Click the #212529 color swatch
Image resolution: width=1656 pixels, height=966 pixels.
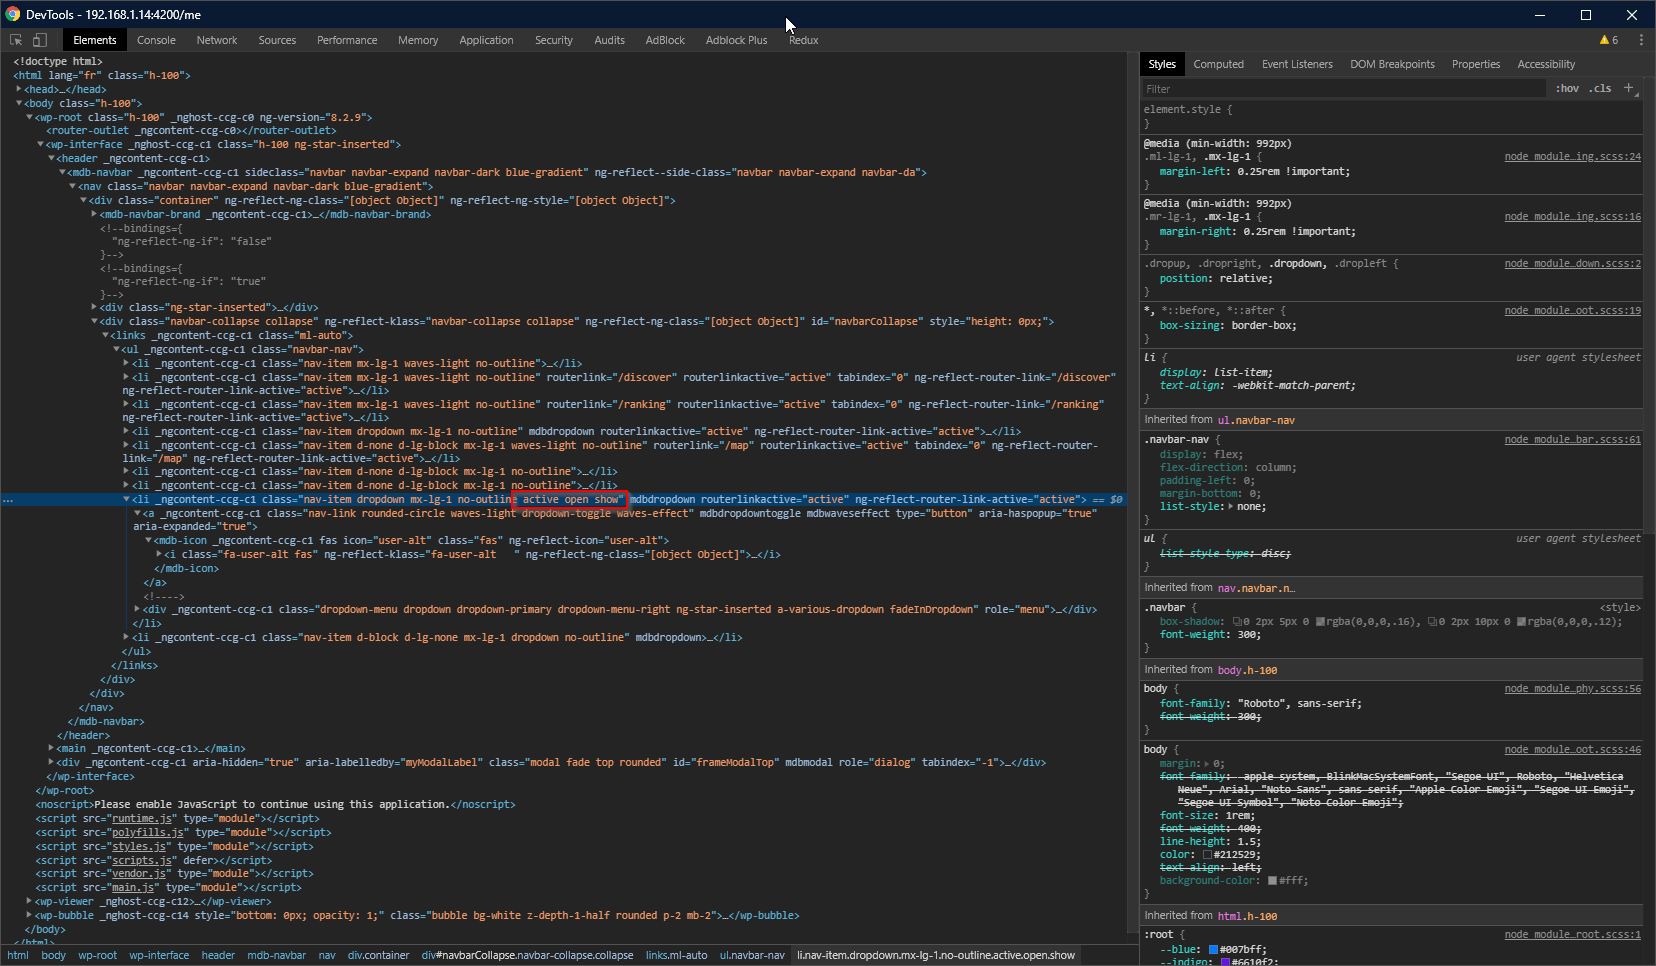[1207, 855]
